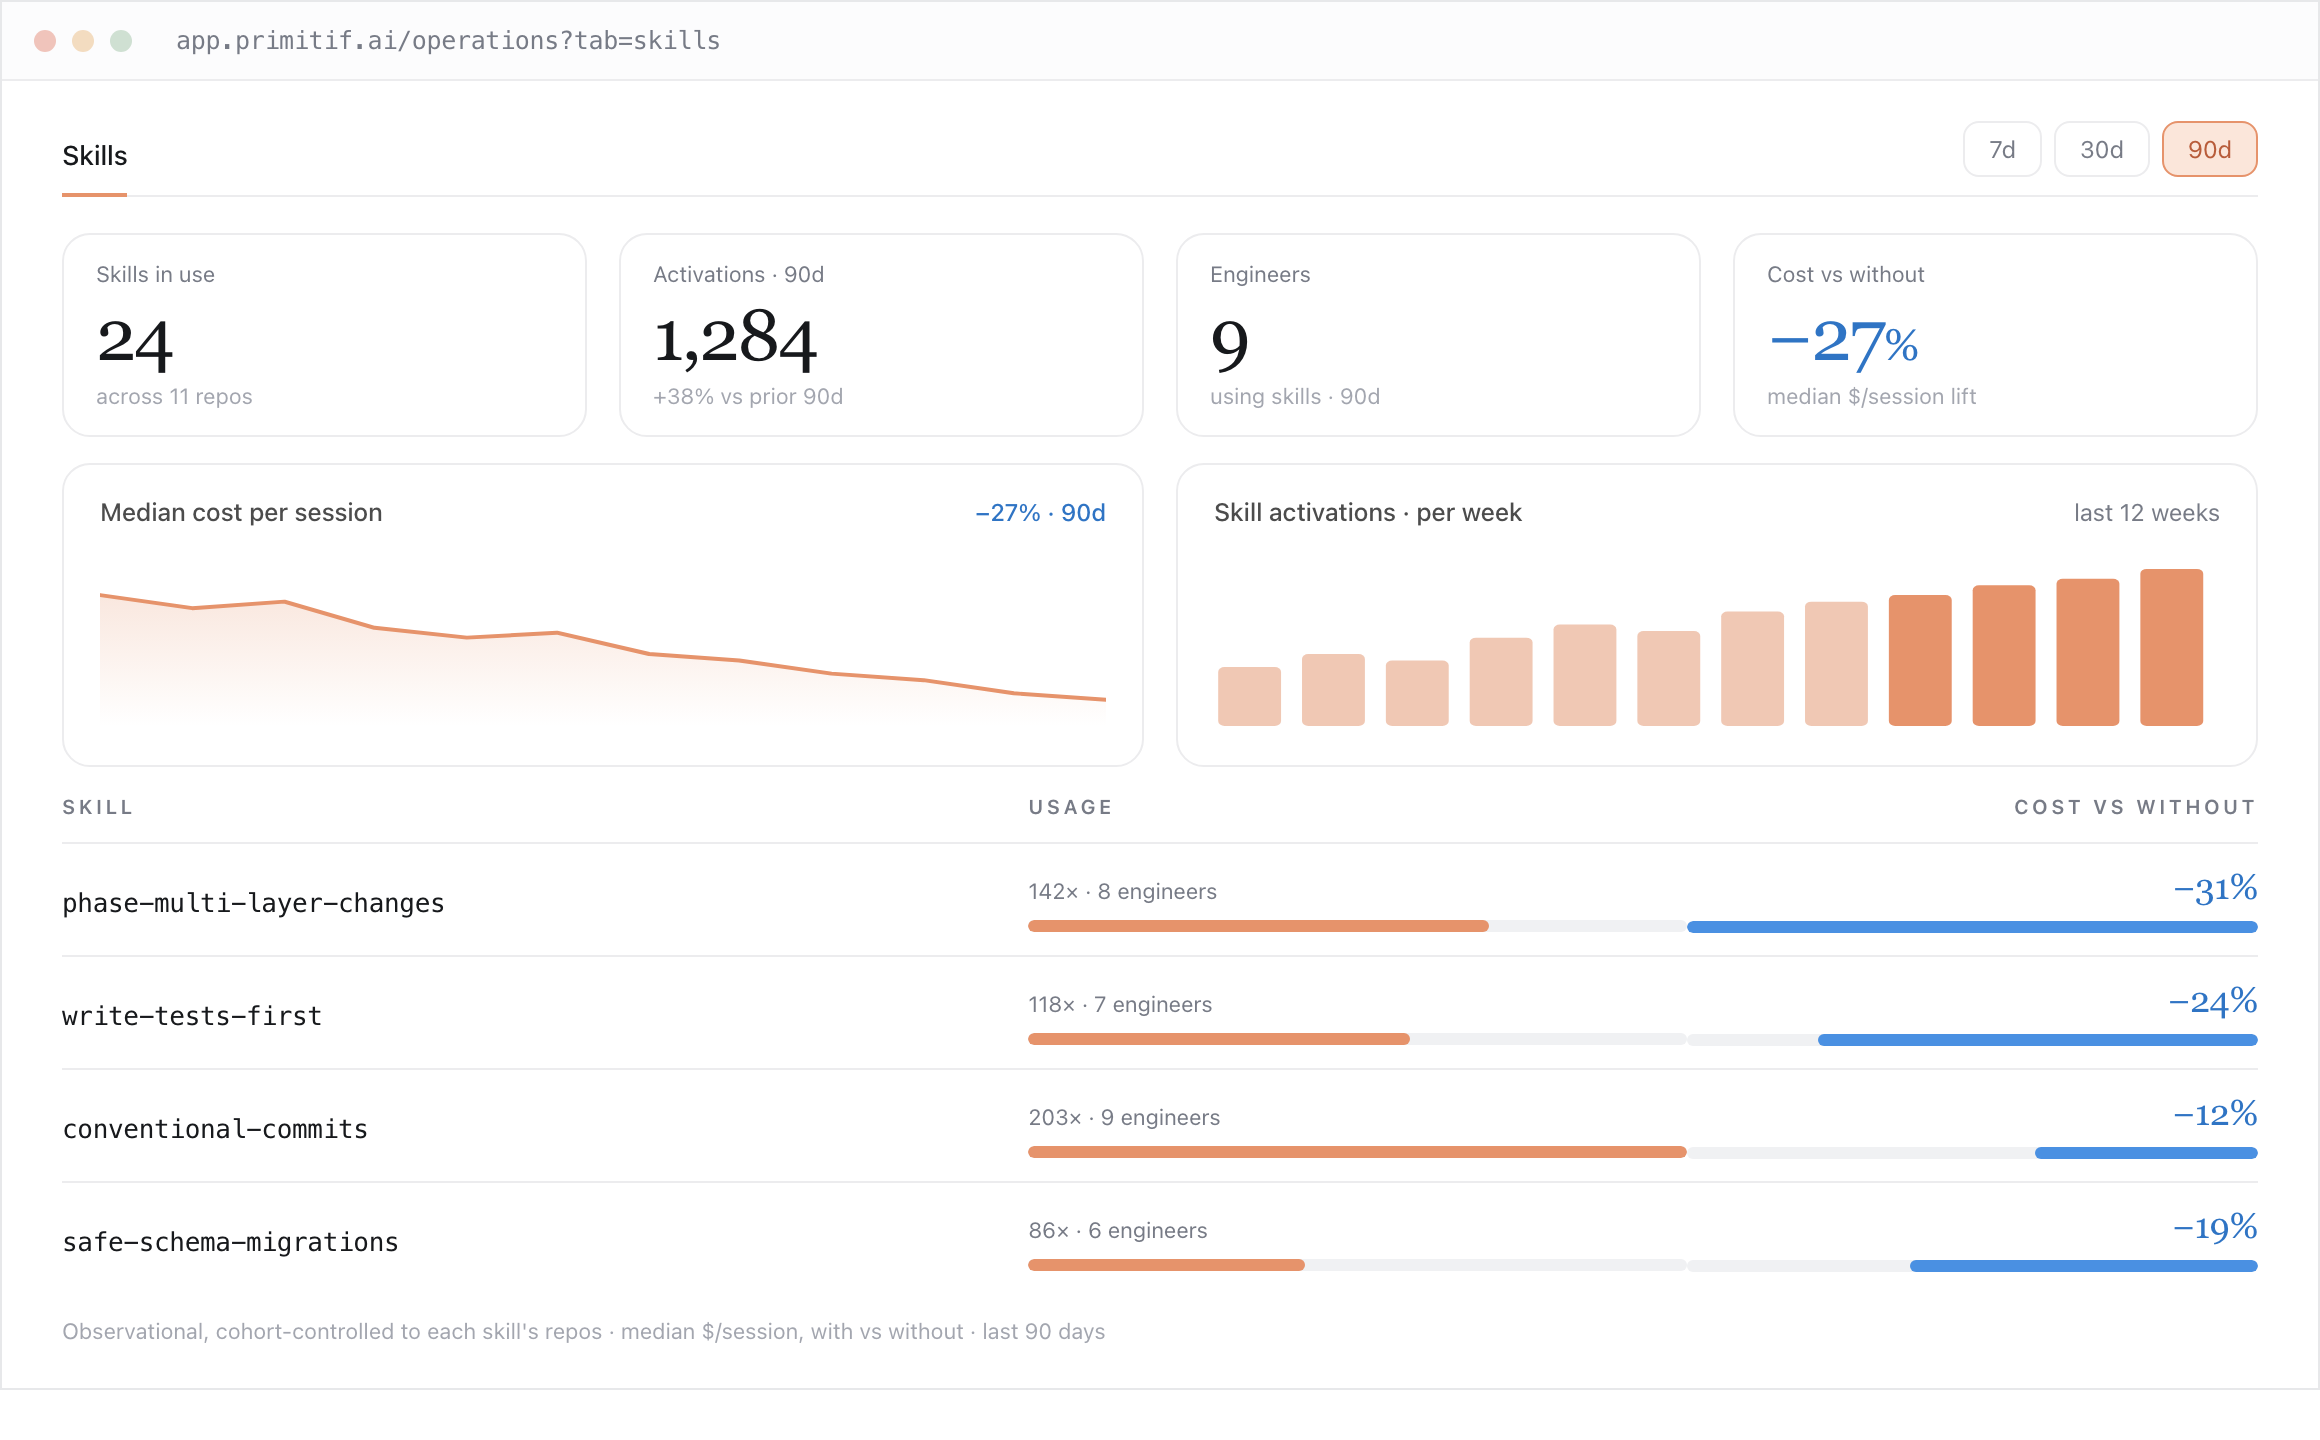Open the Cost vs without card
The image size is (2320, 1440).
click(1995, 335)
